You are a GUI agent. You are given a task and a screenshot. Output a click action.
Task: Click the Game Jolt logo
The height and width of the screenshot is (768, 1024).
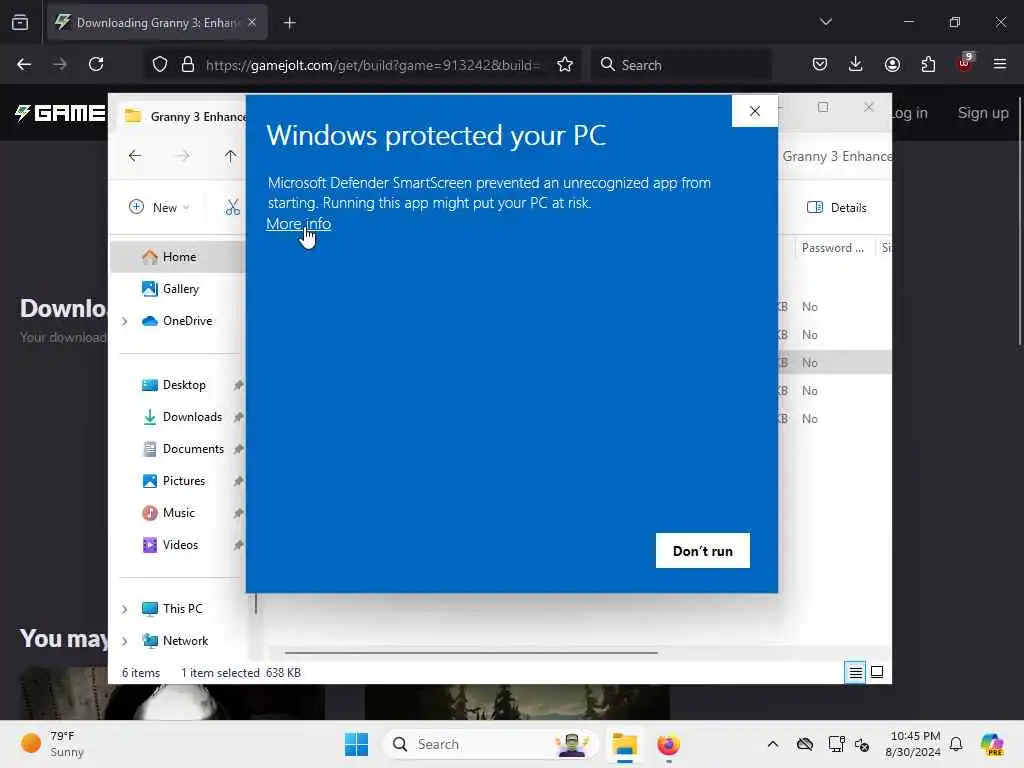pos(60,114)
